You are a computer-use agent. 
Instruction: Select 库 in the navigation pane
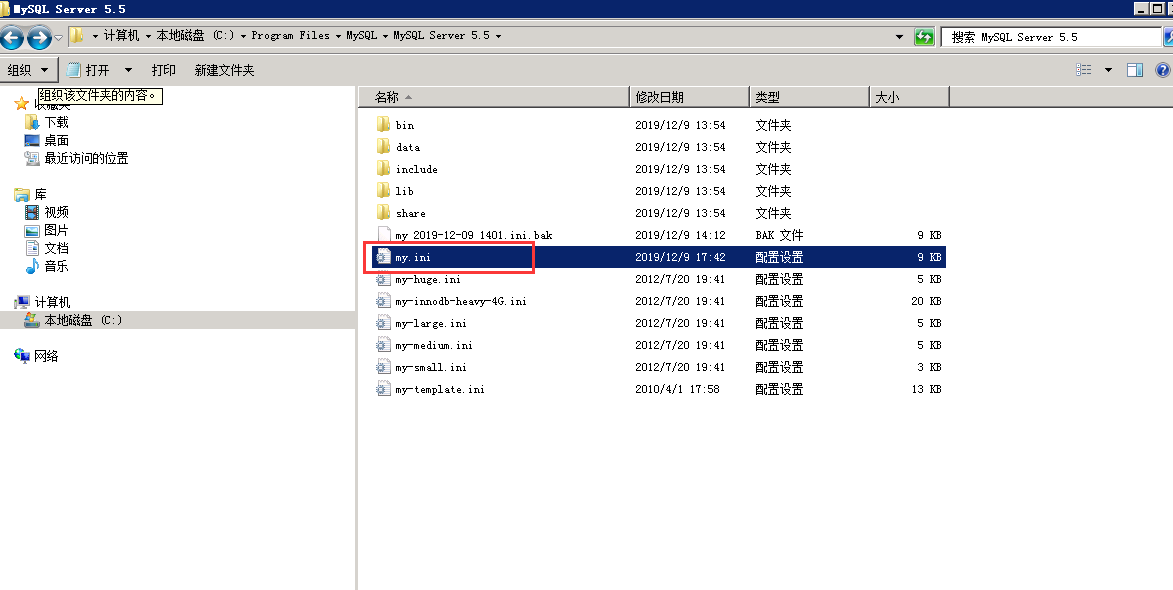40,194
